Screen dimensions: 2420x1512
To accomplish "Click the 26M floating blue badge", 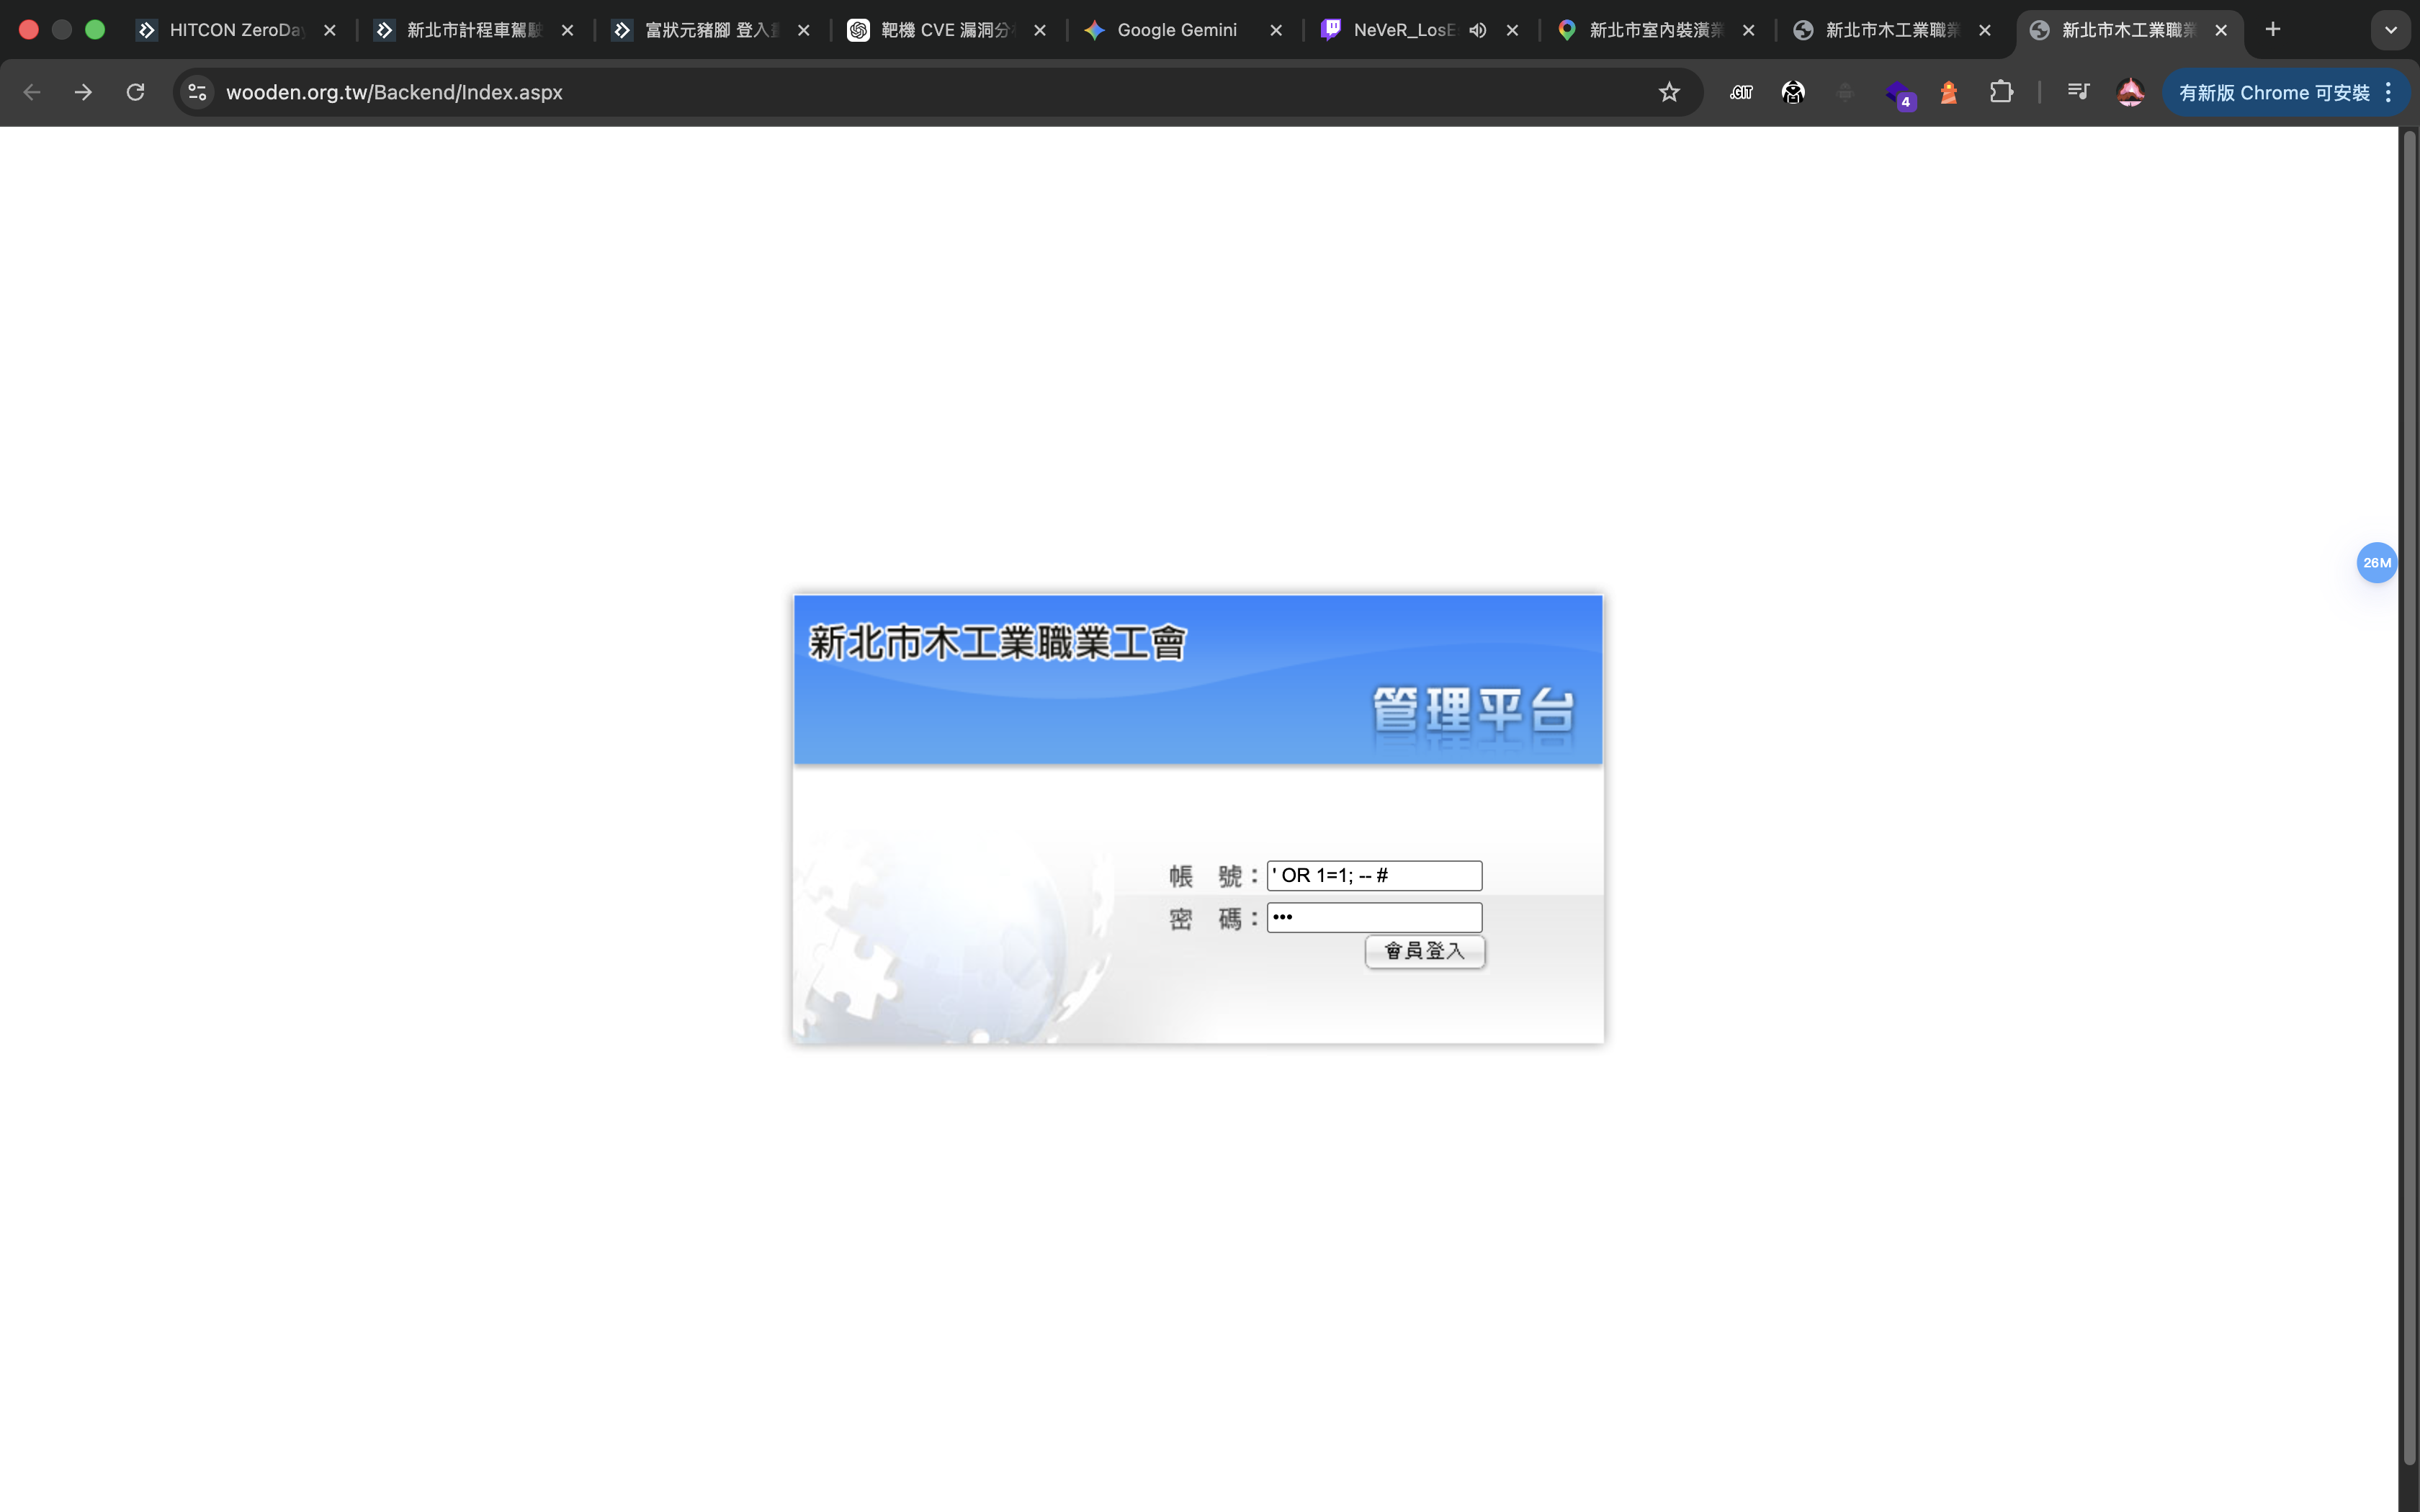I will pos(2376,563).
